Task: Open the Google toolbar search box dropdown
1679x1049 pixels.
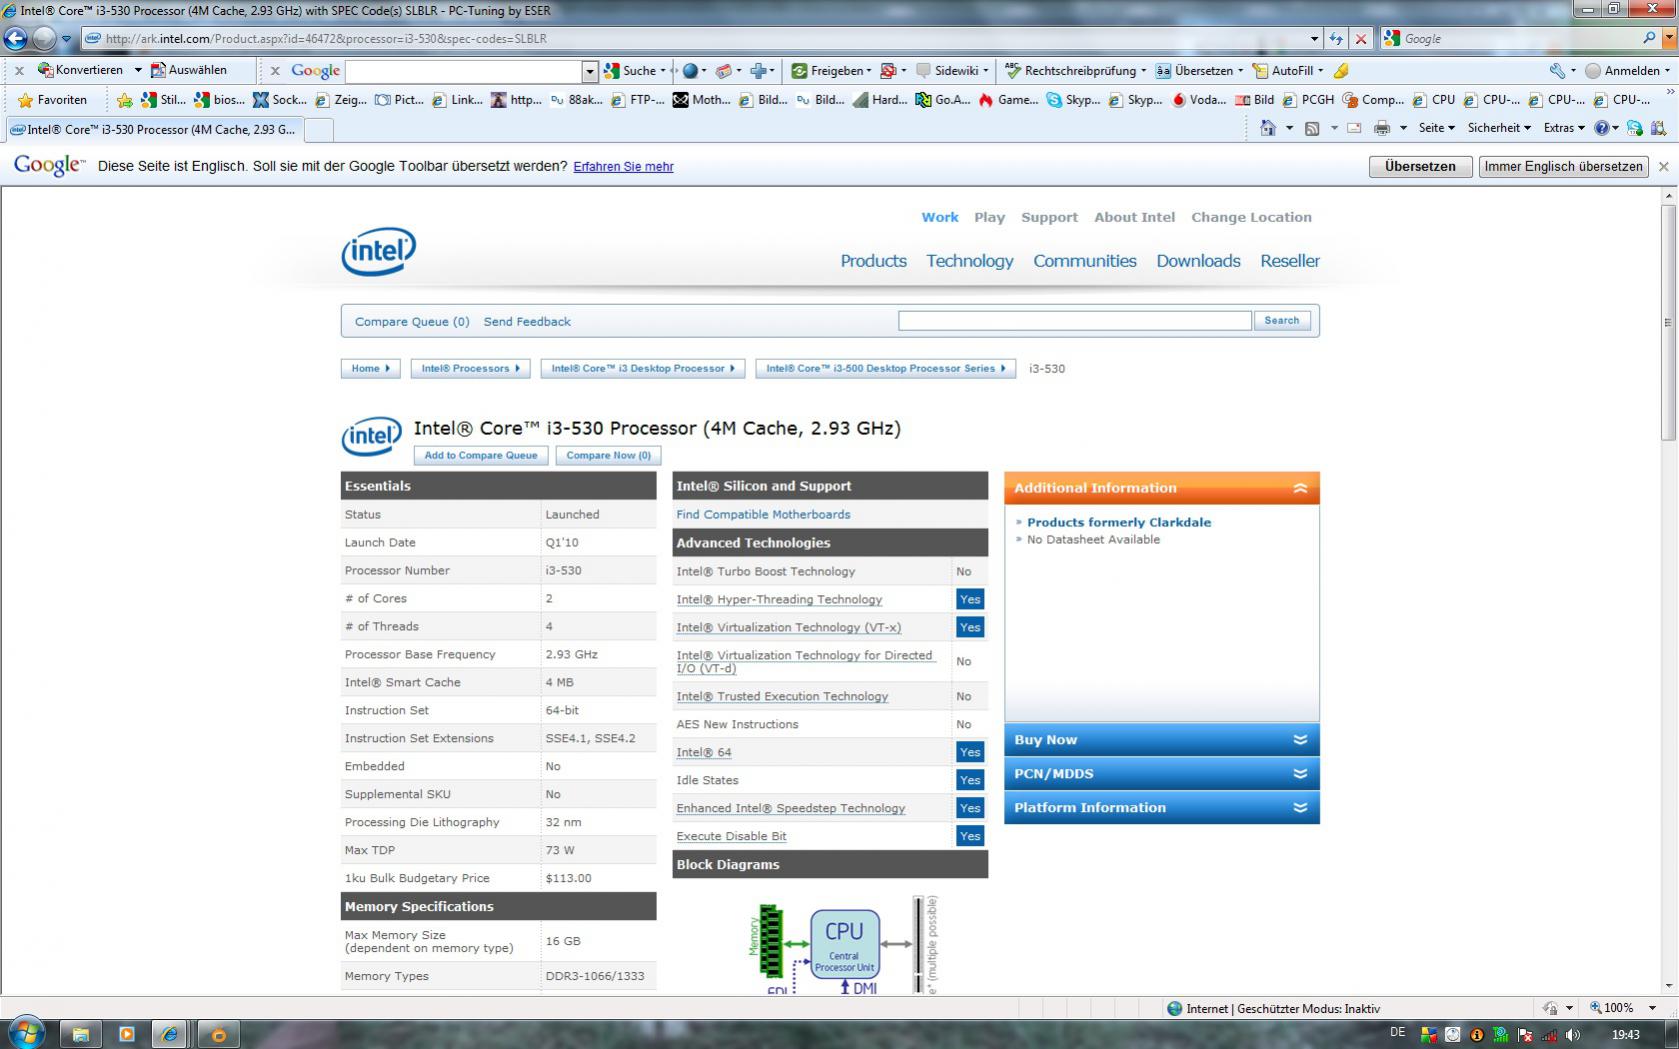Action: click(589, 71)
